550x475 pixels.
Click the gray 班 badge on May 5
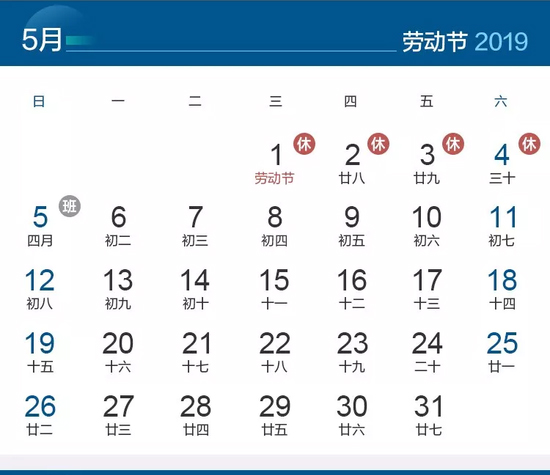point(70,206)
